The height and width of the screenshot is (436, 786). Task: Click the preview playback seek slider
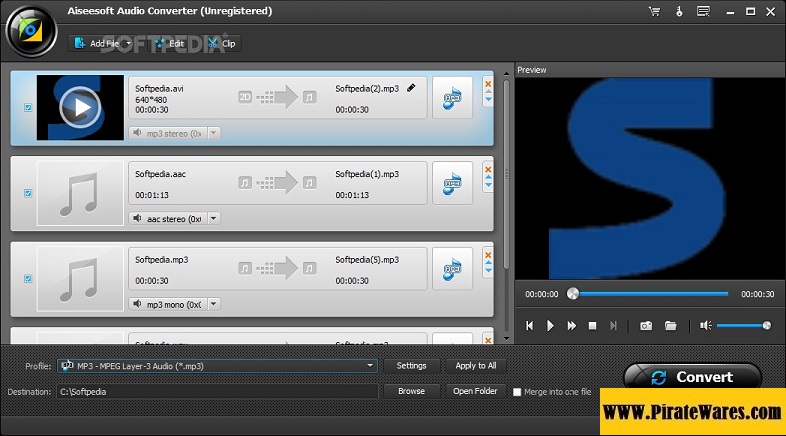coord(650,294)
